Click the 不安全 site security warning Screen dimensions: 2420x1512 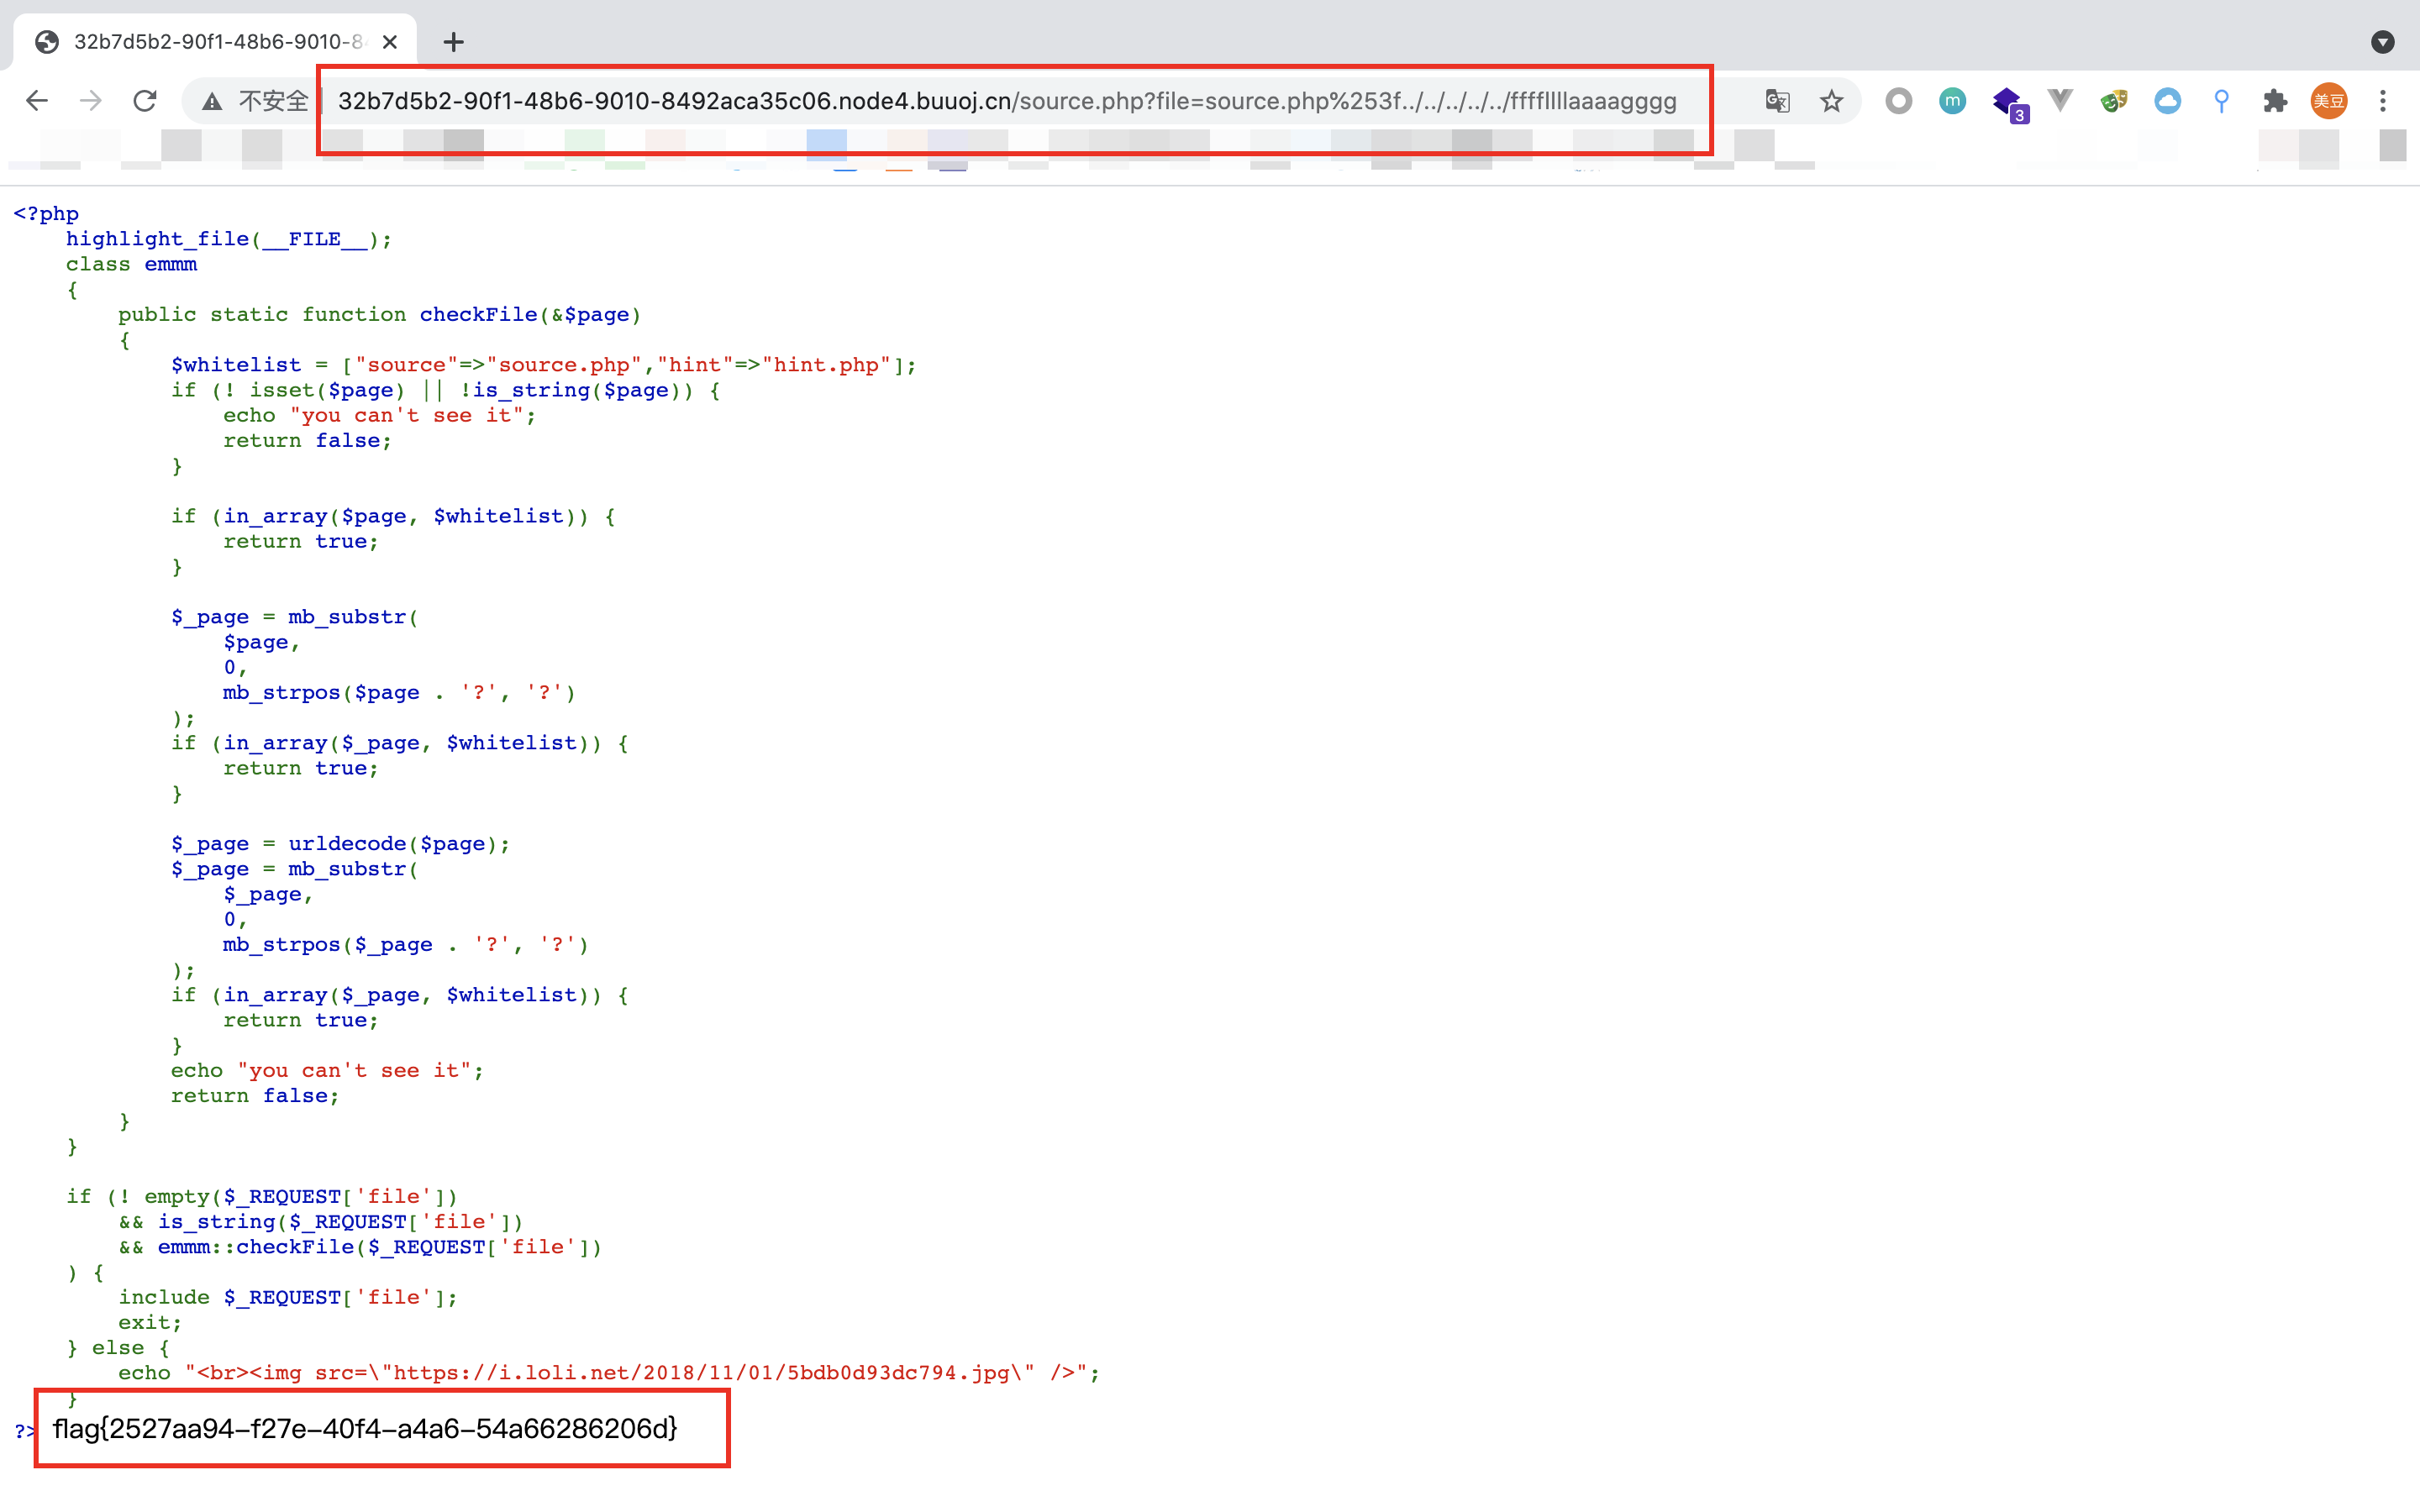255,101
